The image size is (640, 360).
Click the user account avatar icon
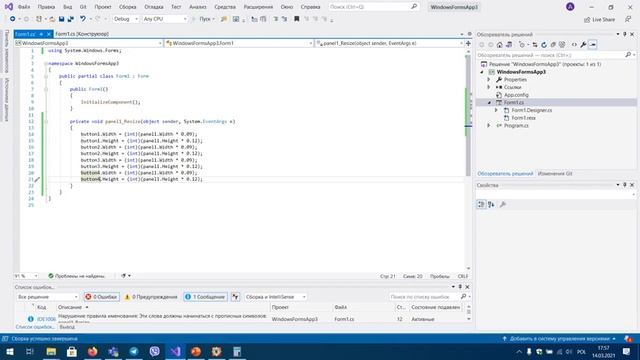pos(570,7)
